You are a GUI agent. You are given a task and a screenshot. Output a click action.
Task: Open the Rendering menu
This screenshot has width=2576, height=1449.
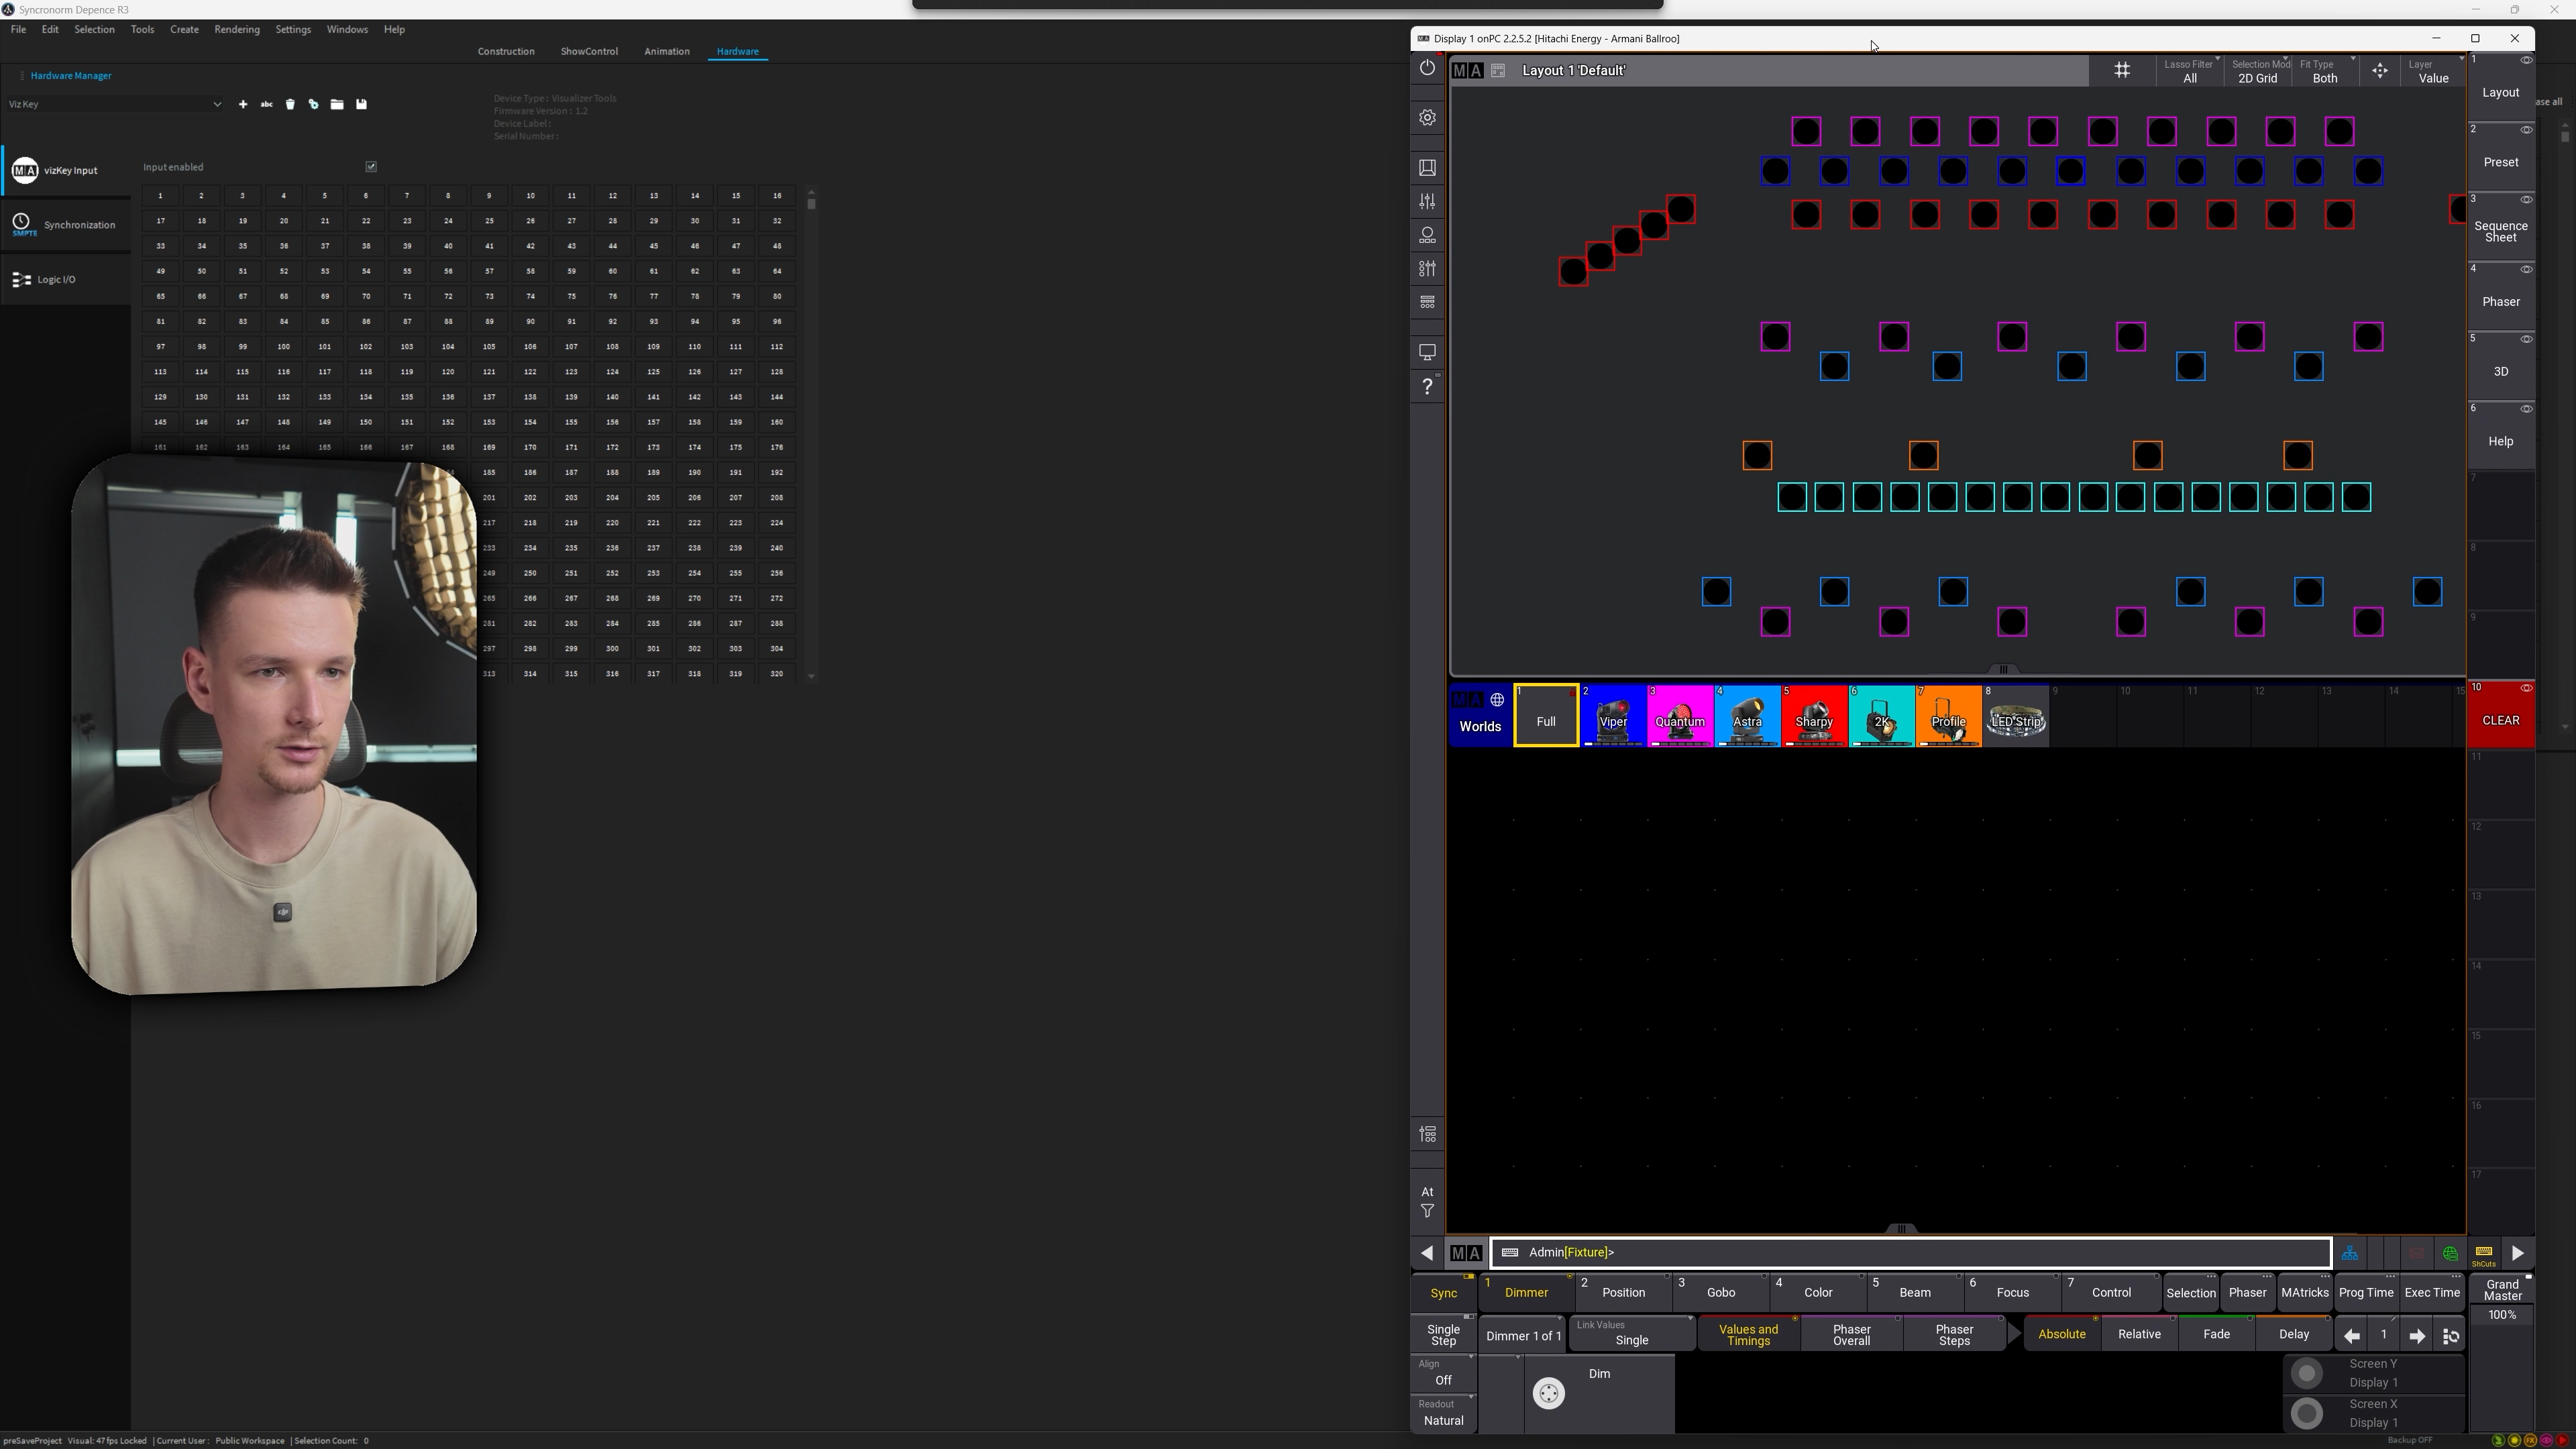(237, 30)
